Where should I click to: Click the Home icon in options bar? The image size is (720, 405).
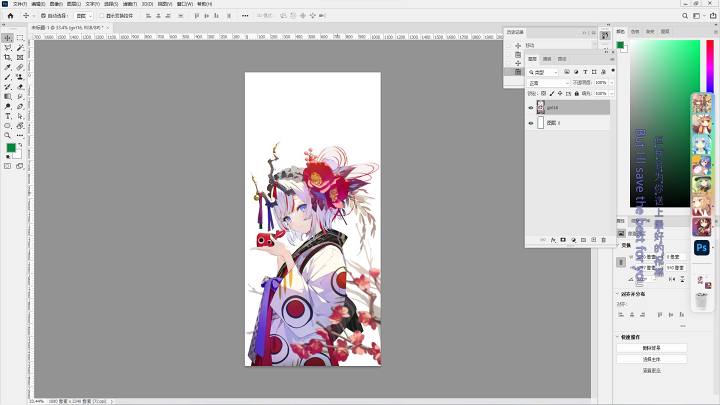[x=11, y=16]
